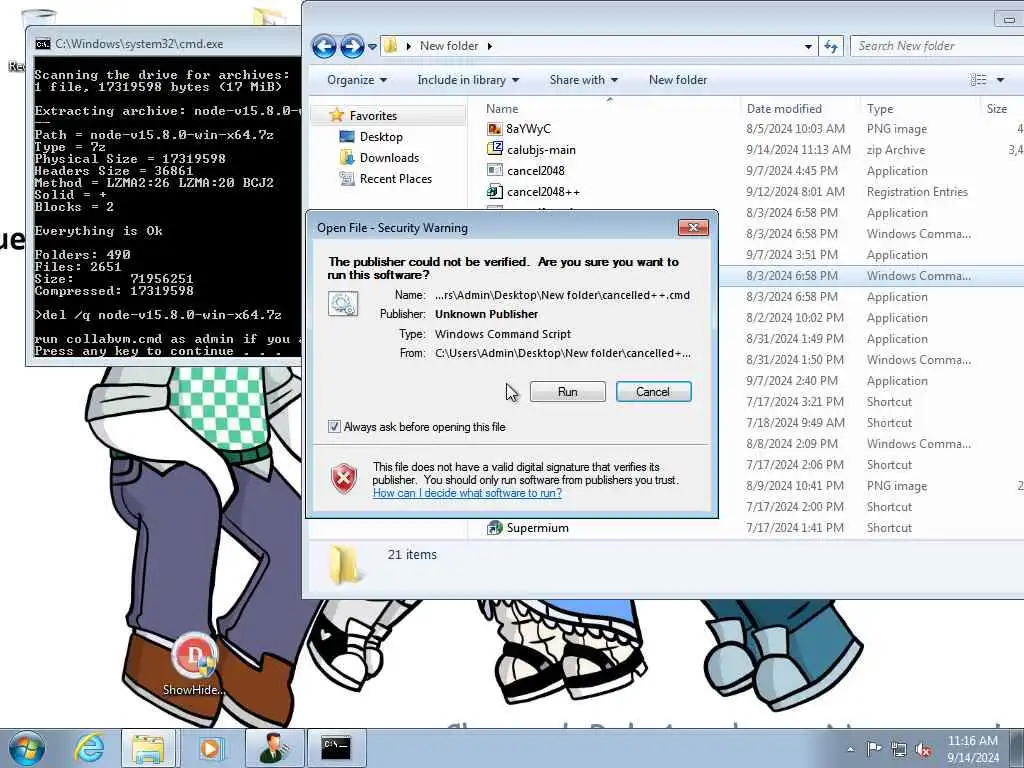Select the 8aYWyC PNG file icon
This screenshot has height=768, width=1024.
(x=494, y=129)
